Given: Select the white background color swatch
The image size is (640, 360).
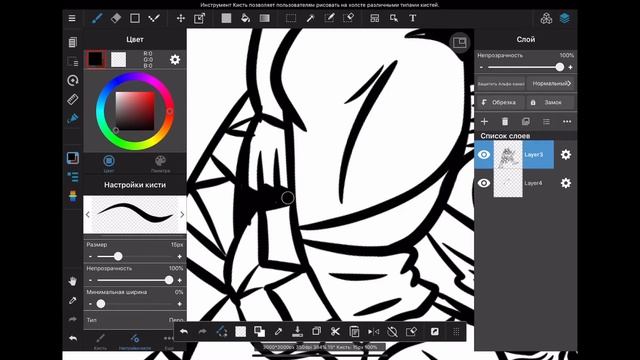Looking at the screenshot, I should [x=119, y=60].
